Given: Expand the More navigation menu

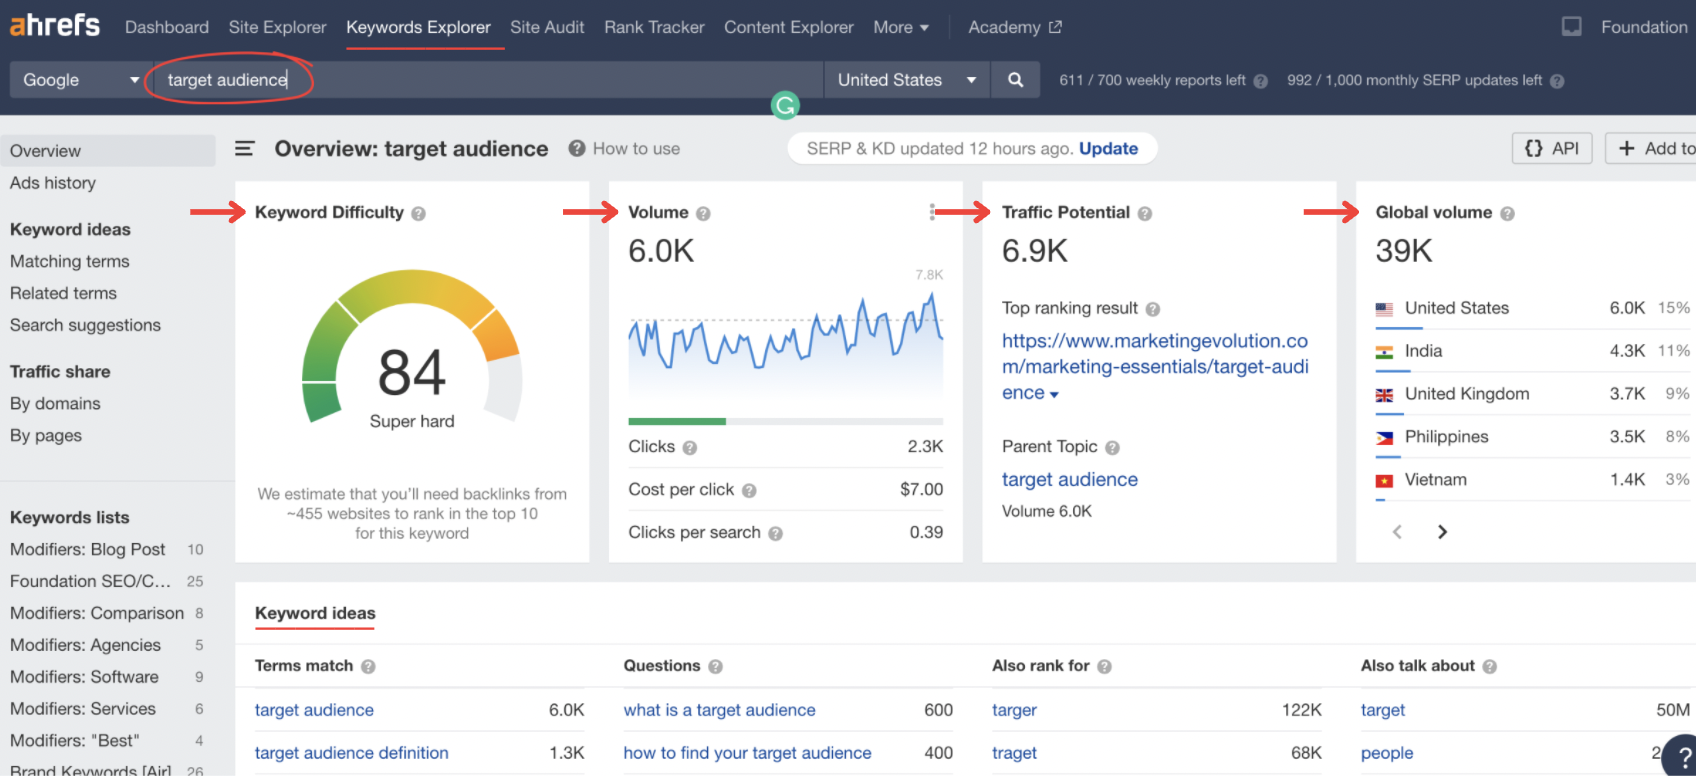Looking at the screenshot, I should click(x=900, y=27).
